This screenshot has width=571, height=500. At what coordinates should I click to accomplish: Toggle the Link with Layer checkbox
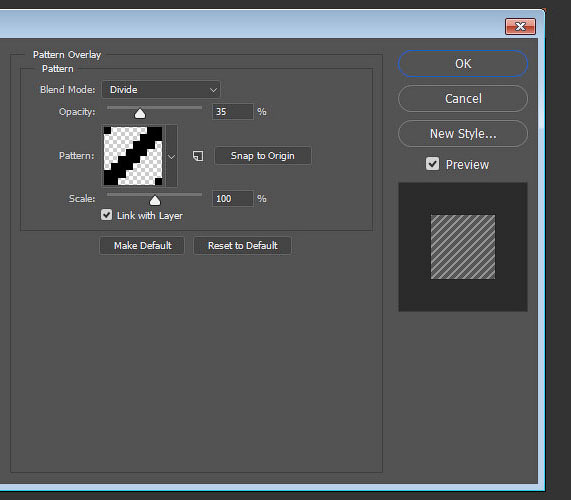pos(107,215)
